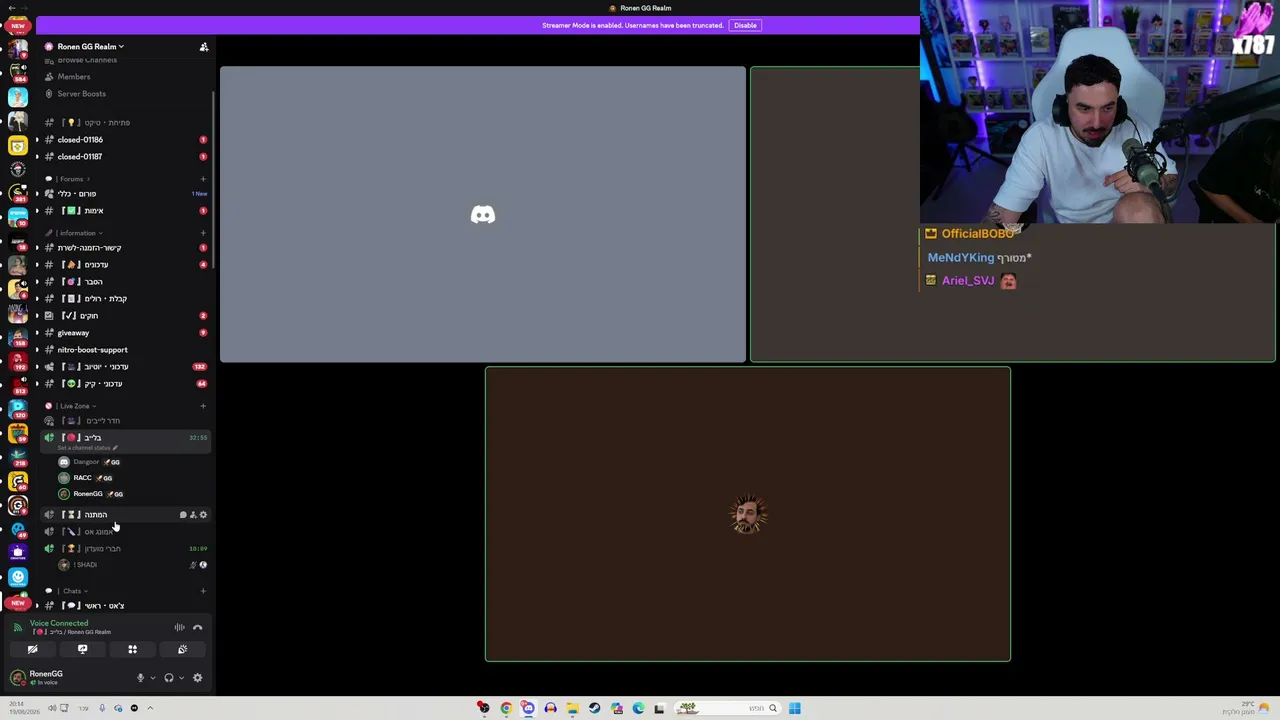Open Chrome from the taskbar
Image resolution: width=1280 pixels, height=720 pixels.
506,709
